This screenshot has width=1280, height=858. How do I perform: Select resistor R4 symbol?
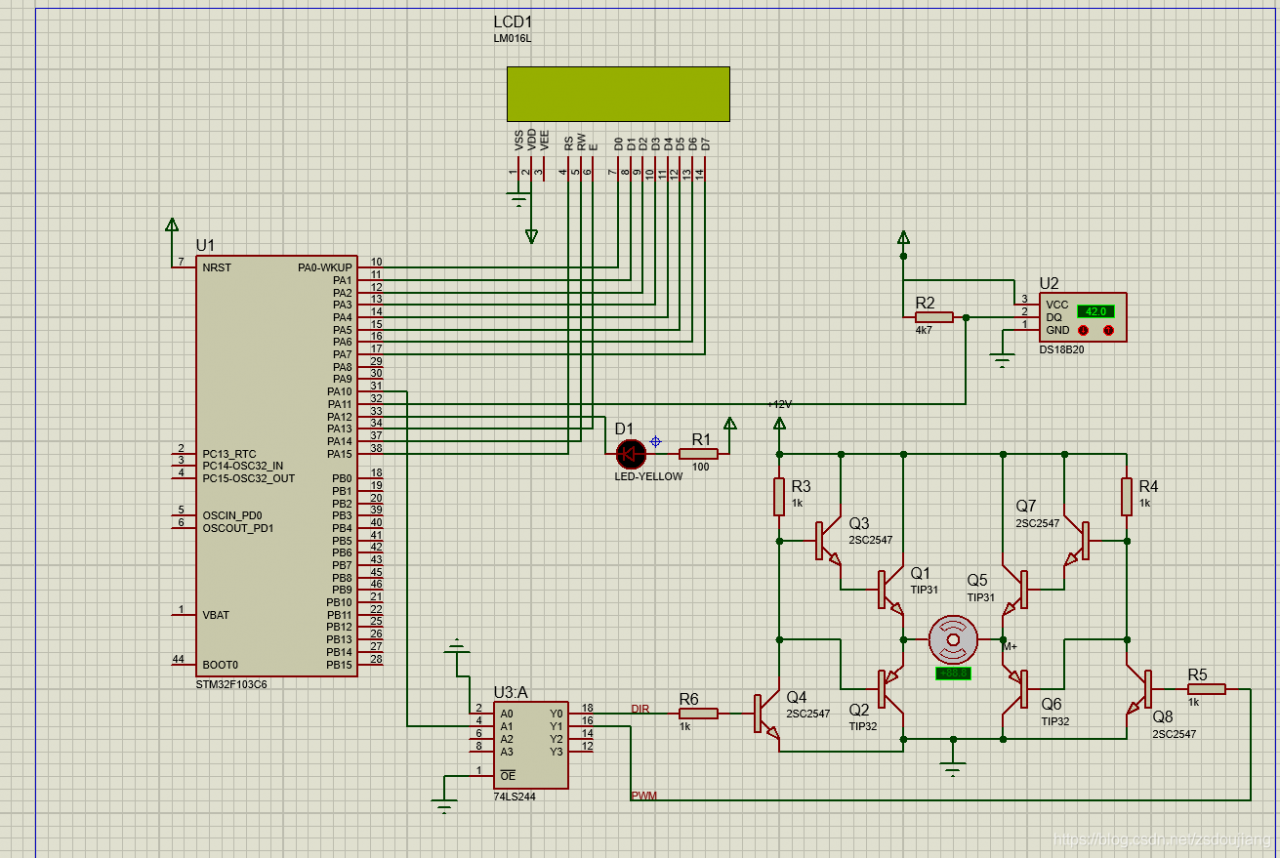coord(1126,497)
